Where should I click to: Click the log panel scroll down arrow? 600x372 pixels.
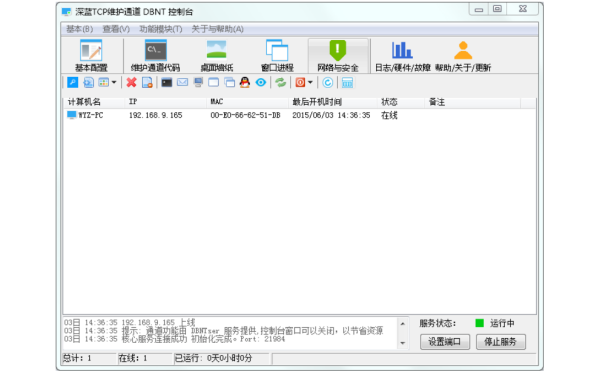[x=403, y=343]
